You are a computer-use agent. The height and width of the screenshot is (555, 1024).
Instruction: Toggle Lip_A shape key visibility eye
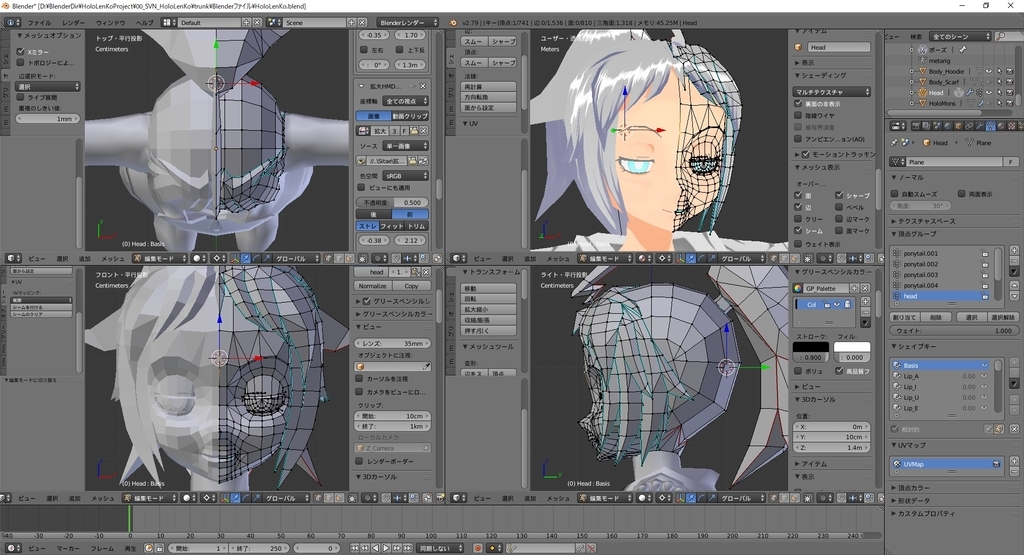pyautogui.click(x=985, y=376)
